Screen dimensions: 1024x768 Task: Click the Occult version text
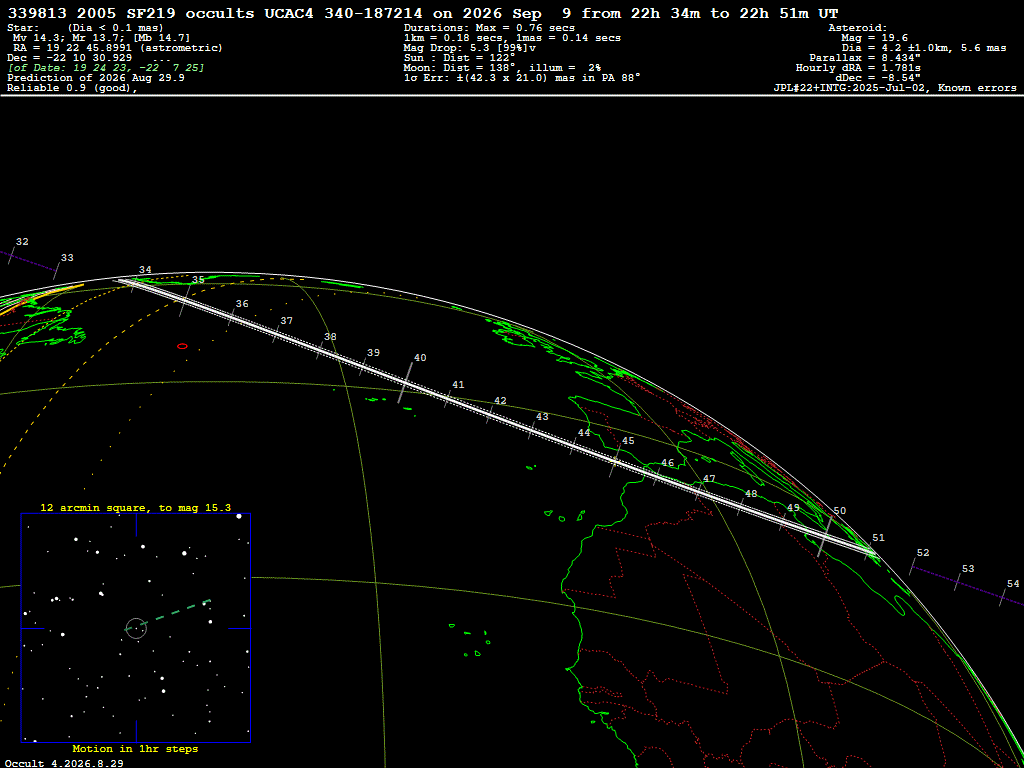point(64,763)
